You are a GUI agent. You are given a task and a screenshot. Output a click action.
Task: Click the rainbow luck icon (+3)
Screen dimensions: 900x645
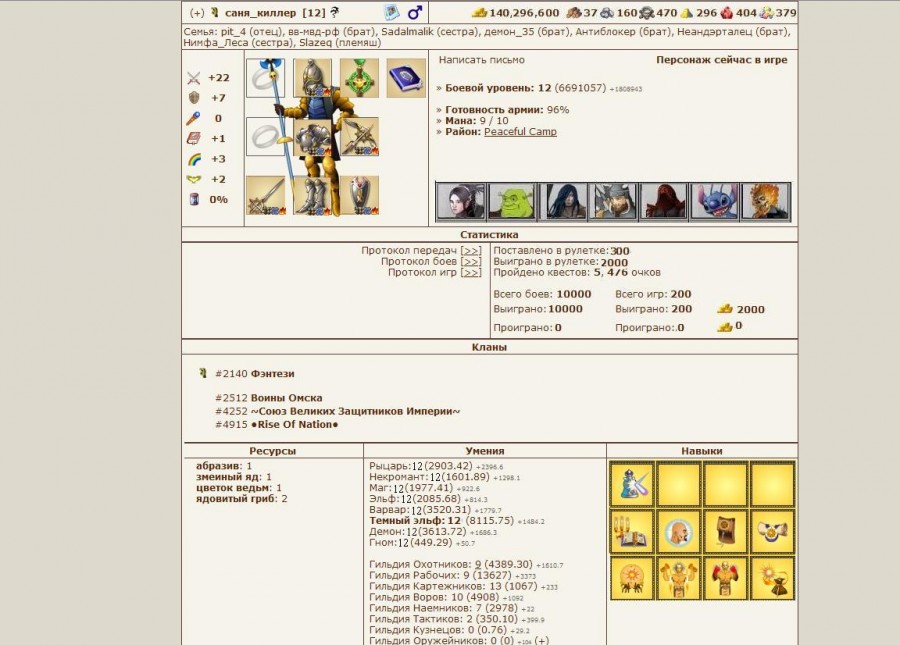194,160
